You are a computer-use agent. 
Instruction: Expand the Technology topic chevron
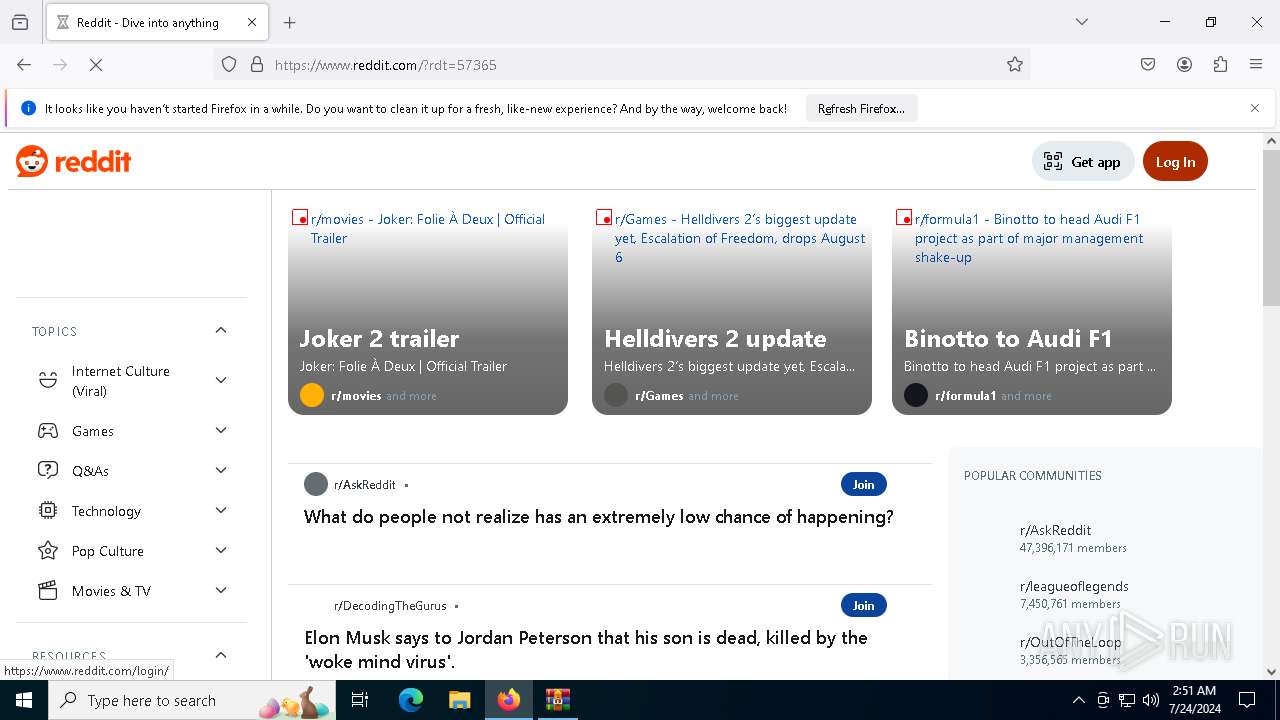221,510
